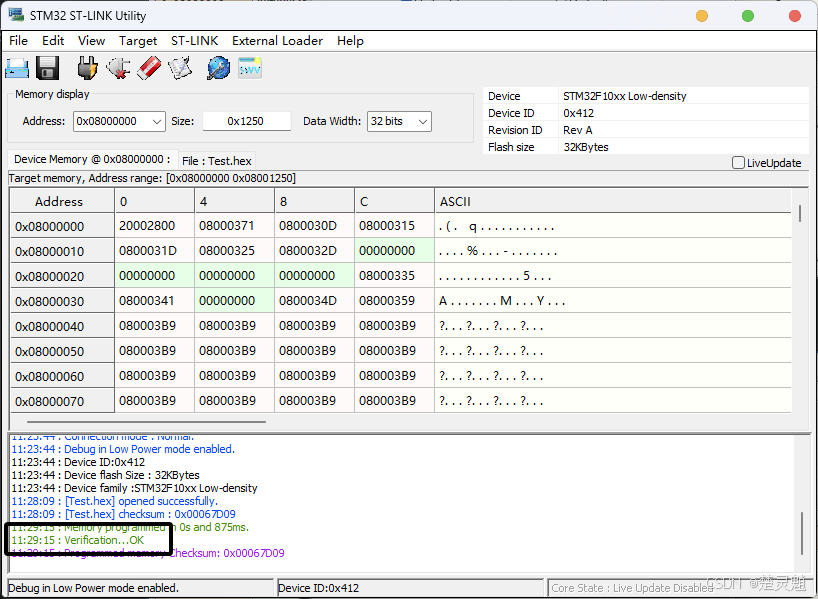This screenshot has height=599, width=818.
Task: Select cell 08000359
Action: coord(394,301)
